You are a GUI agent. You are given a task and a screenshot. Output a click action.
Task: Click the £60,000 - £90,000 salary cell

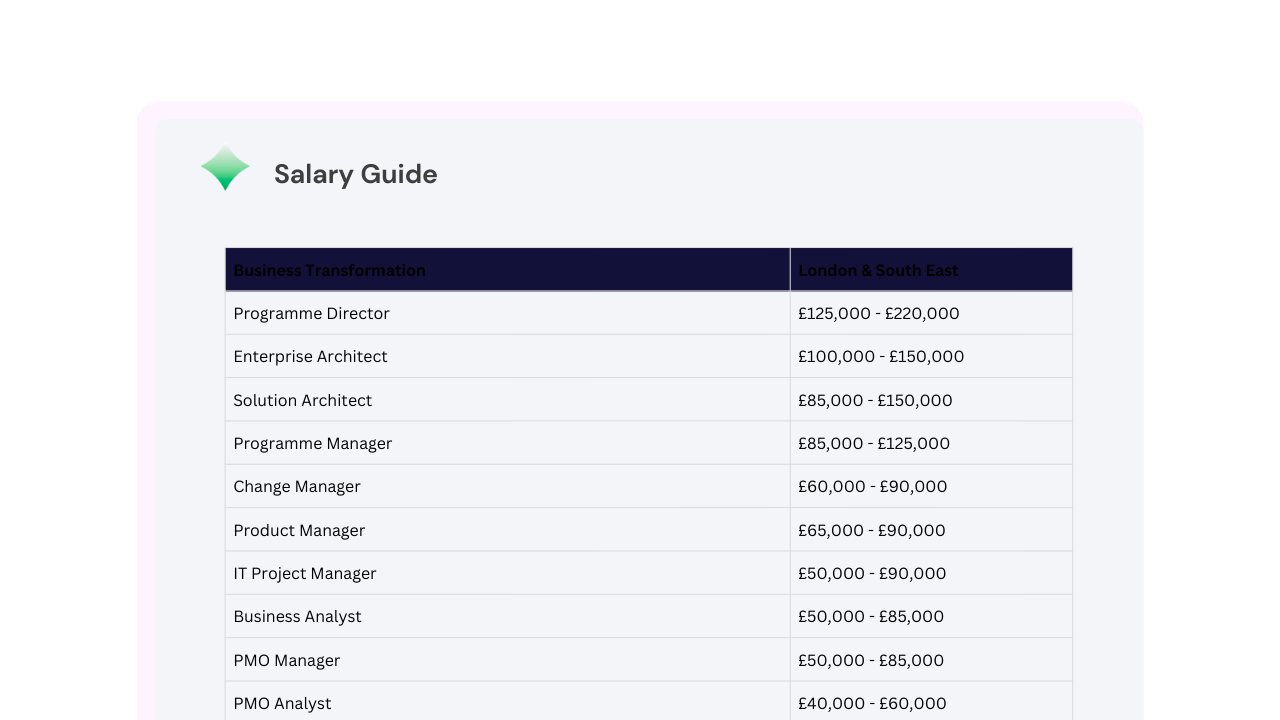click(x=872, y=486)
